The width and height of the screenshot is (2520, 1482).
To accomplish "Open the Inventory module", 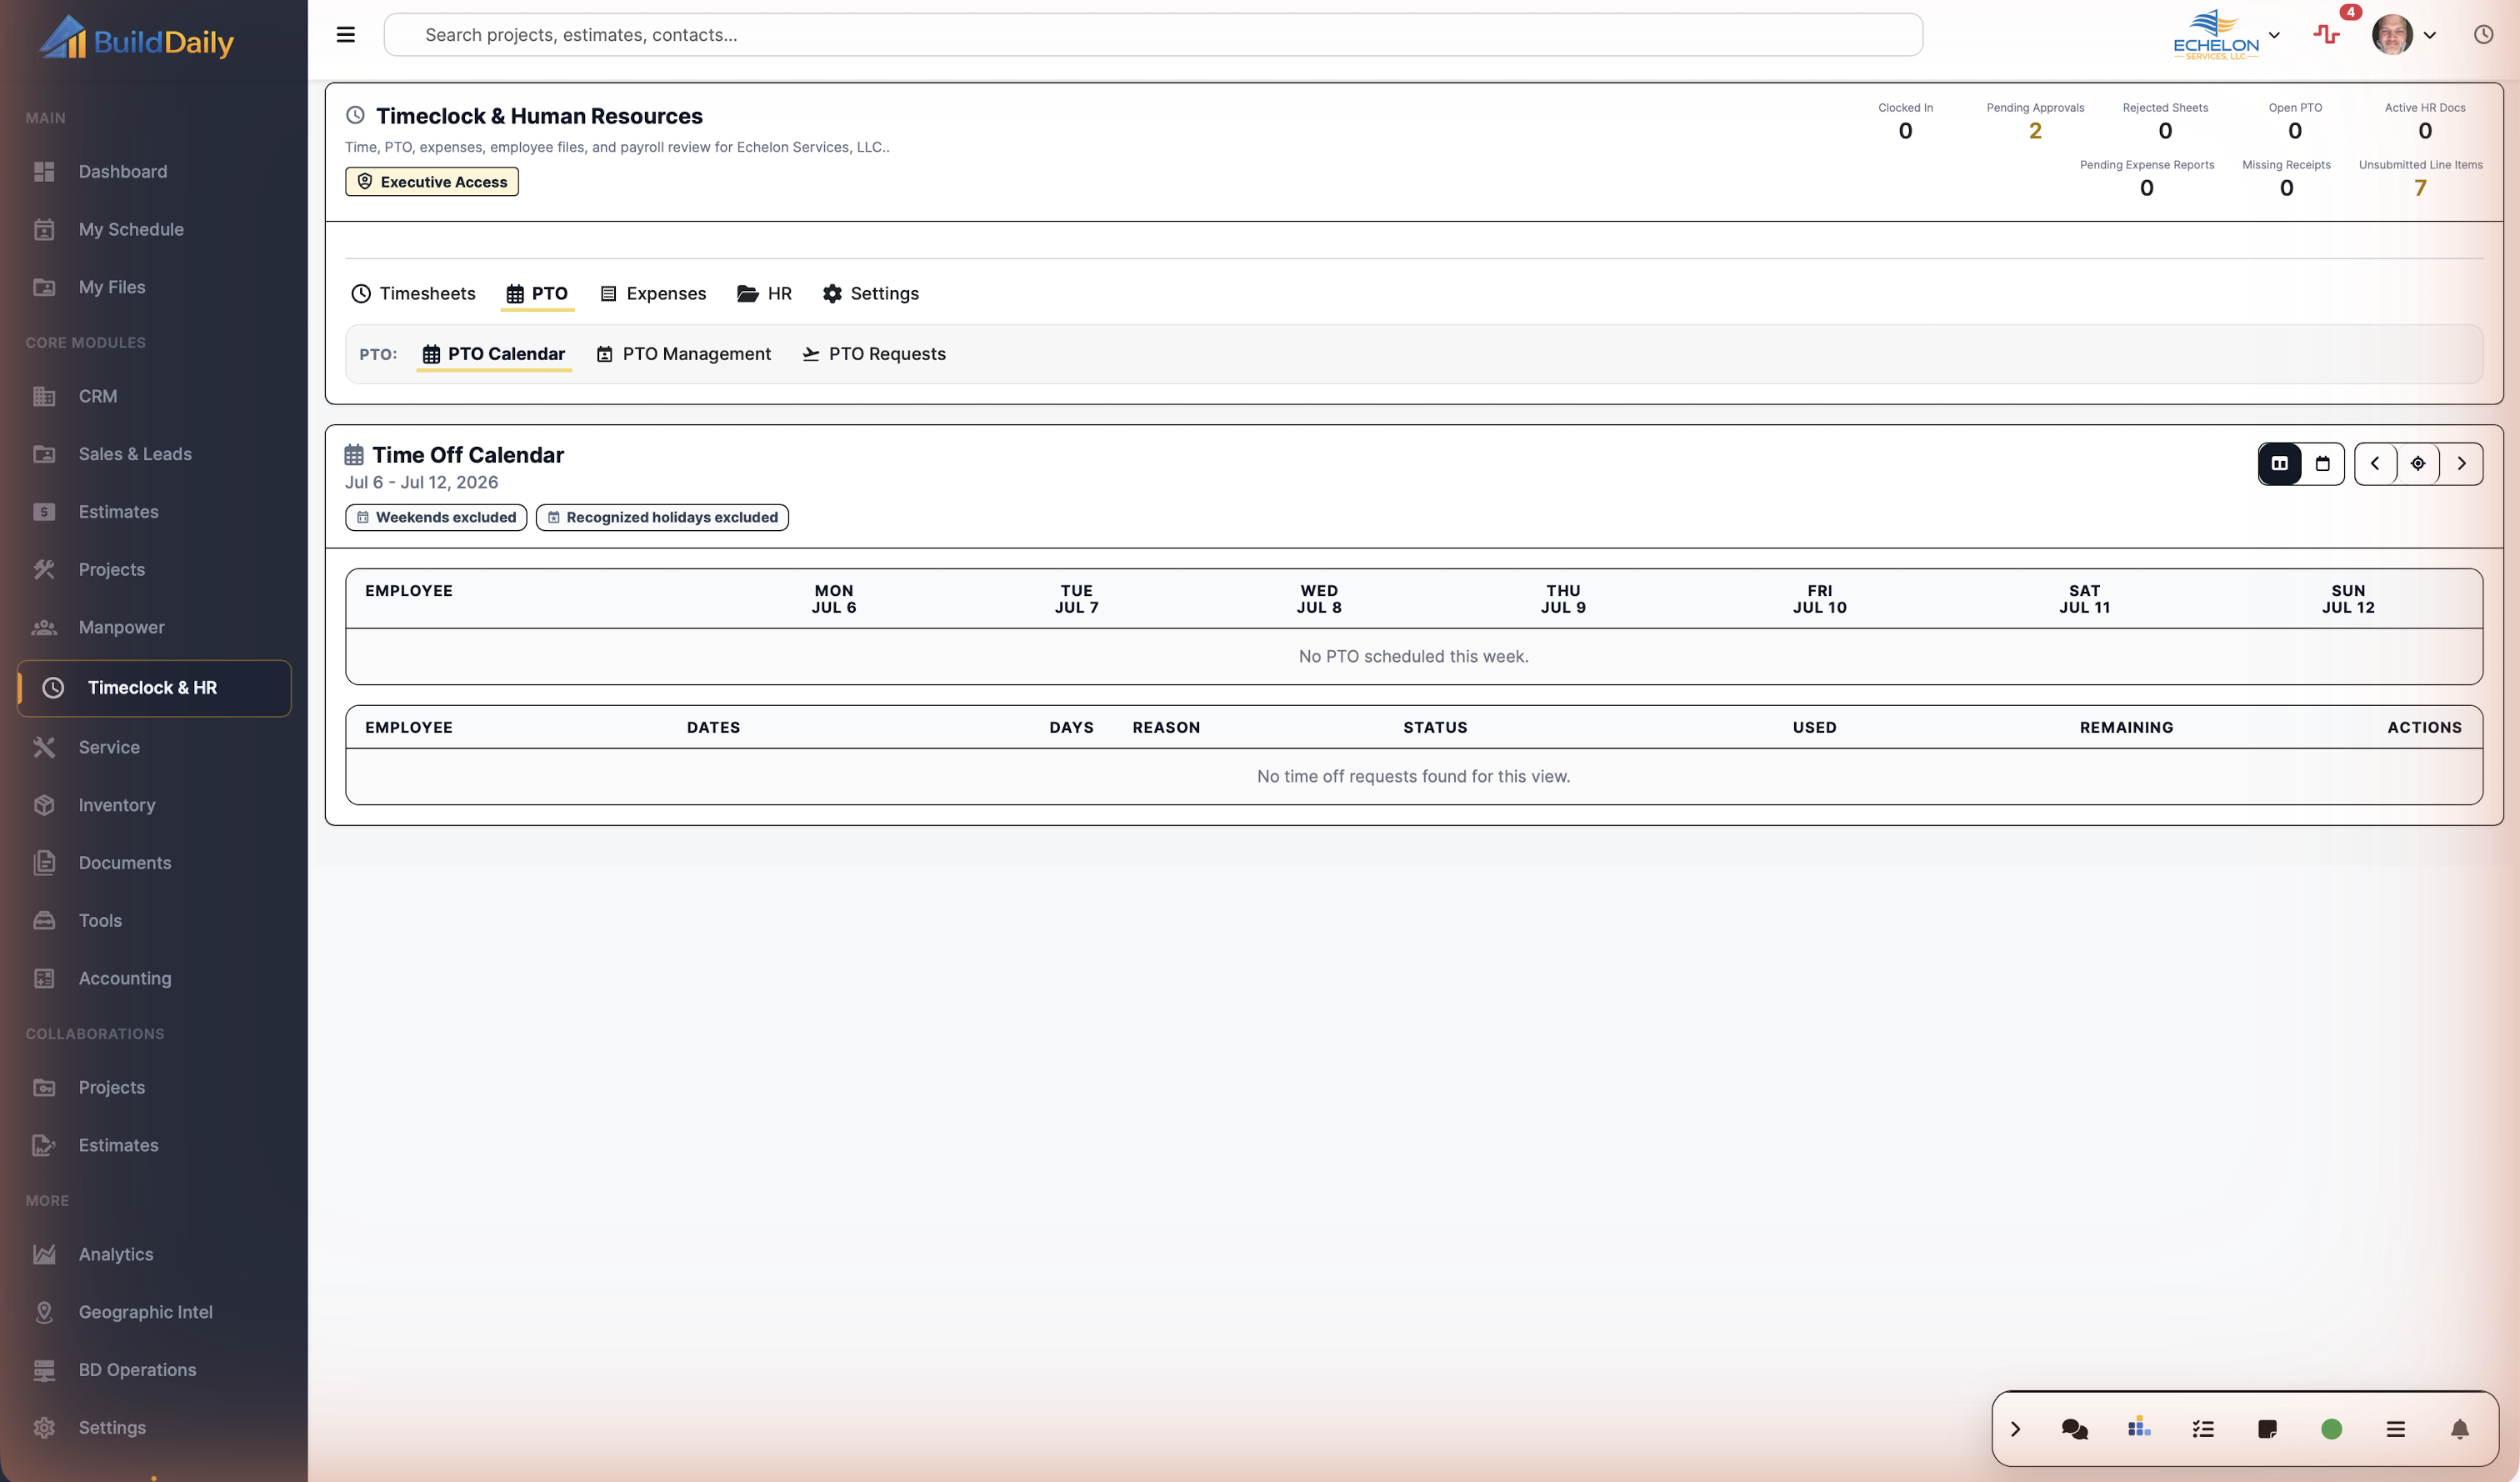I will pyautogui.click(x=154, y=805).
